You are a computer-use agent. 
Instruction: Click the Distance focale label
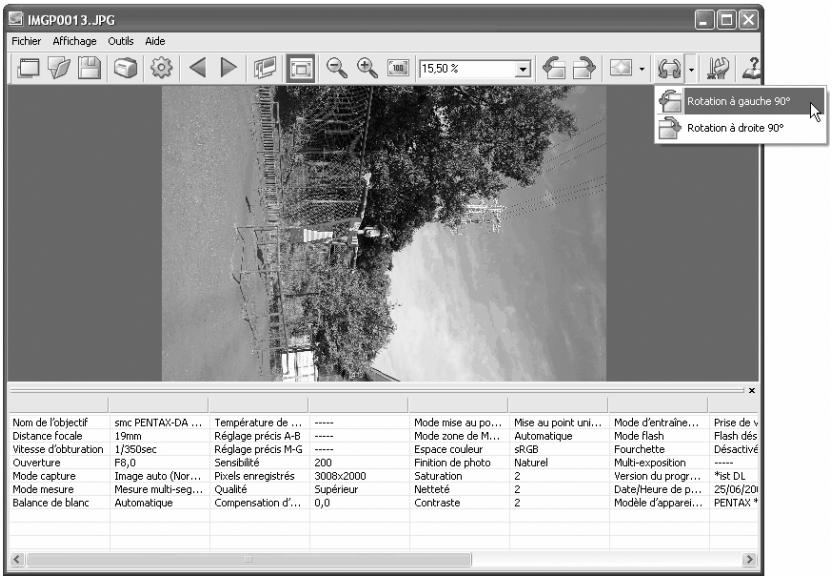[47, 436]
